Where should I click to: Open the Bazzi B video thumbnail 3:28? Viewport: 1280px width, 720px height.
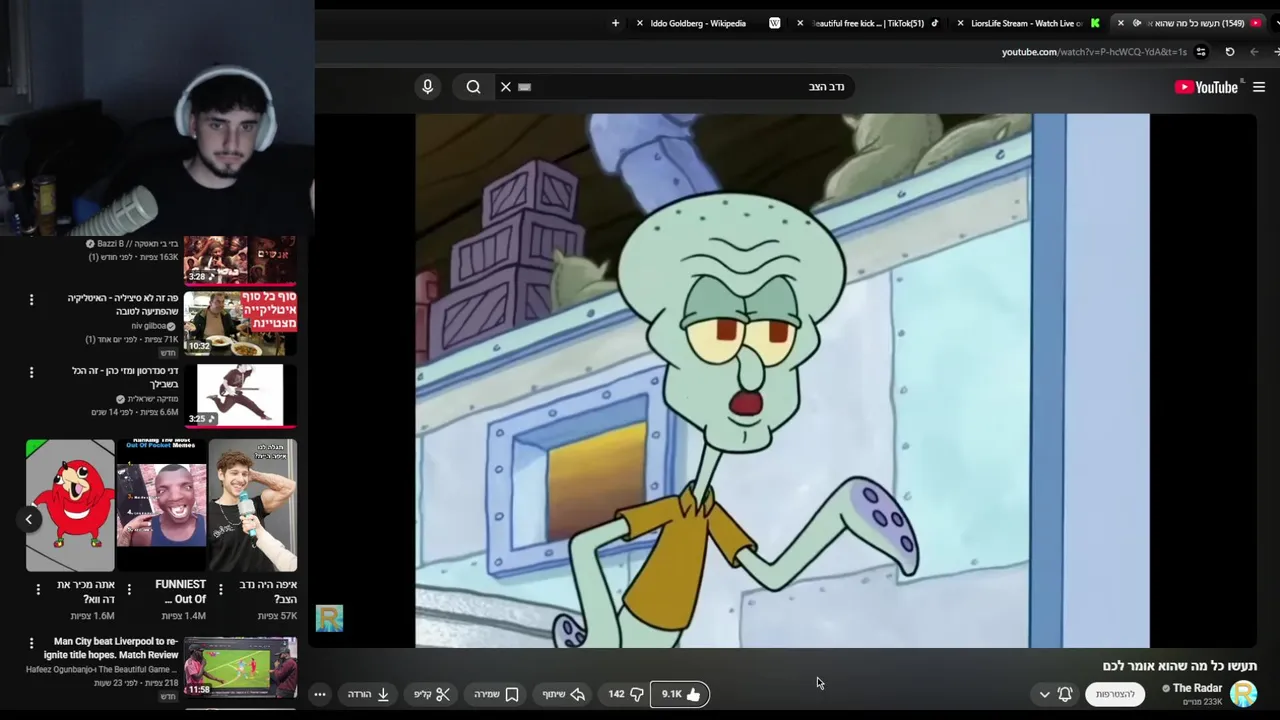(240, 260)
